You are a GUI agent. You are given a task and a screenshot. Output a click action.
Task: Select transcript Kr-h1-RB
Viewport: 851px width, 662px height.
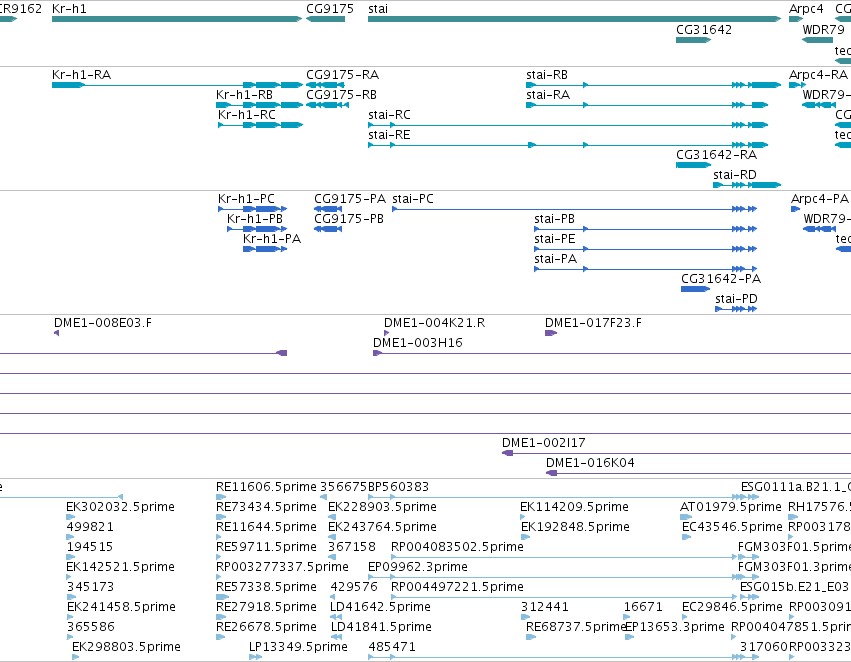pyautogui.click(x=259, y=105)
